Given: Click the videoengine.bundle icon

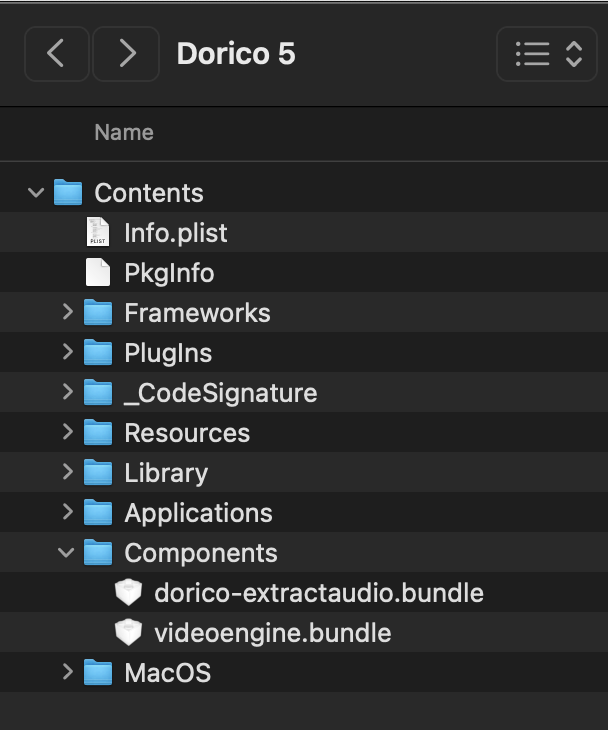Looking at the screenshot, I should pos(128,633).
